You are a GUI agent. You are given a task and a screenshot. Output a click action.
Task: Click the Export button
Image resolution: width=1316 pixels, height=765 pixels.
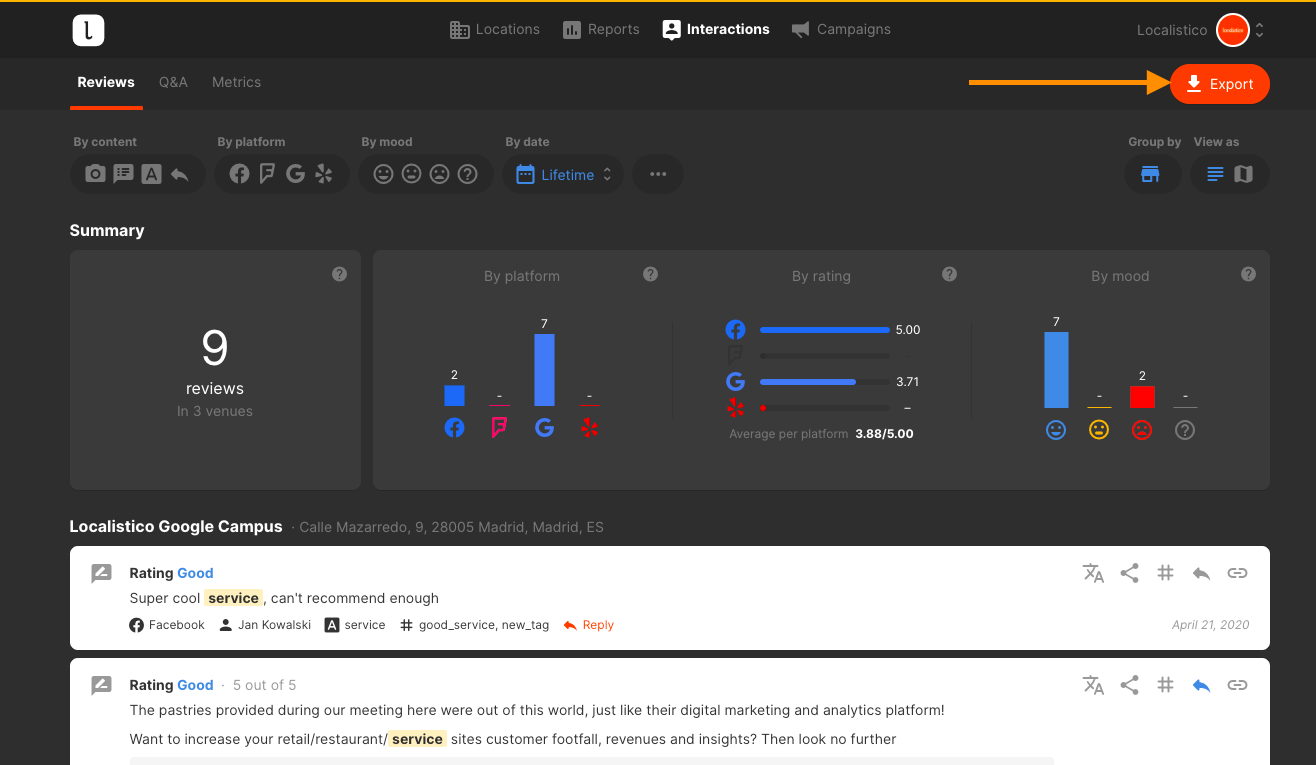pos(1220,84)
